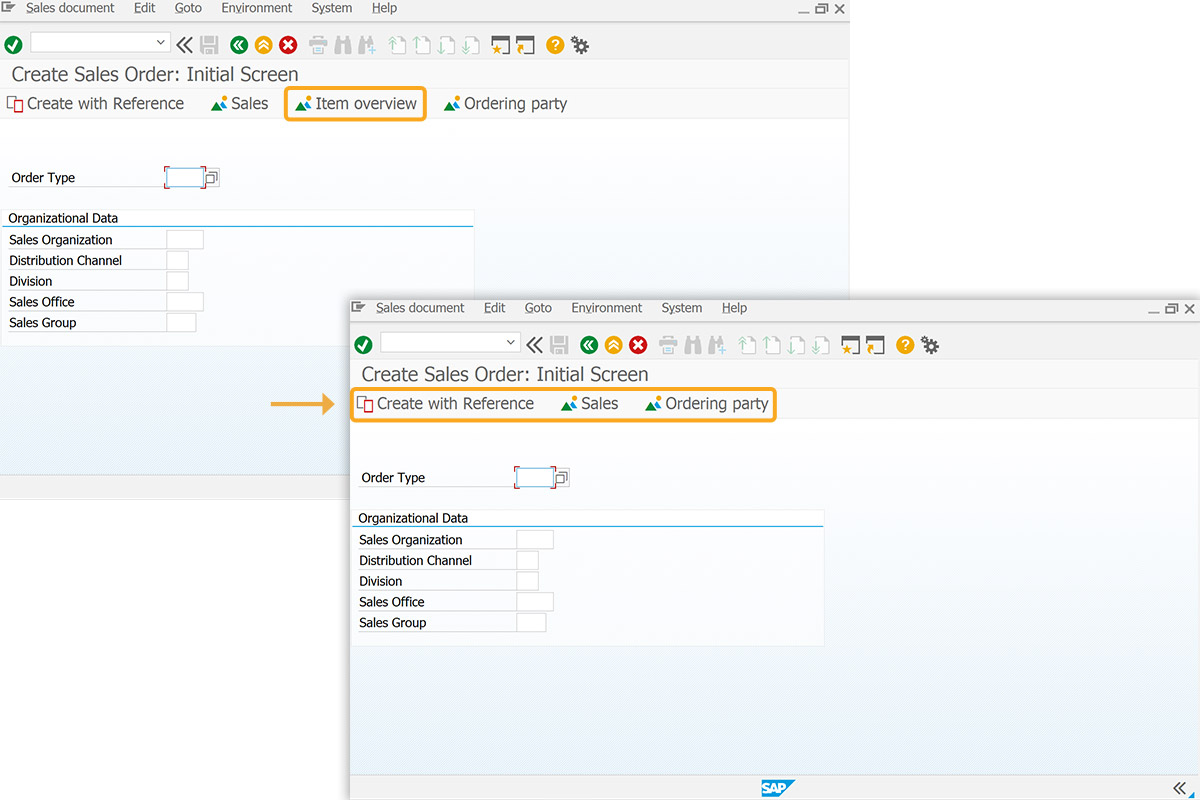The width and height of the screenshot is (1200, 800).
Task: Click Distribution Channel field in front window
Action: coord(528,561)
